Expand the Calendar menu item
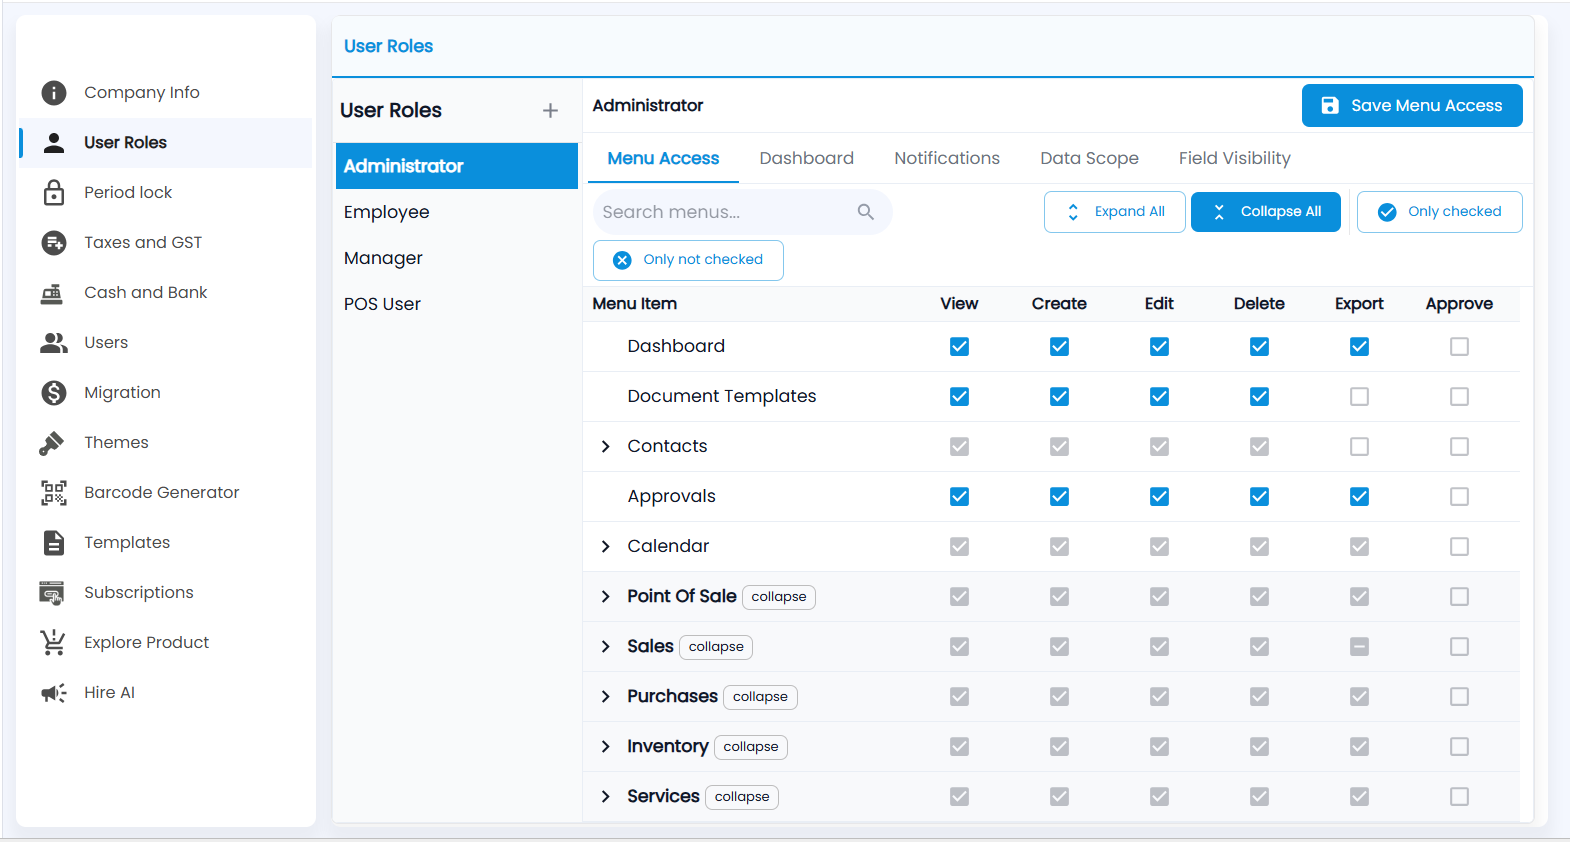The image size is (1570, 842). [x=605, y=547]
